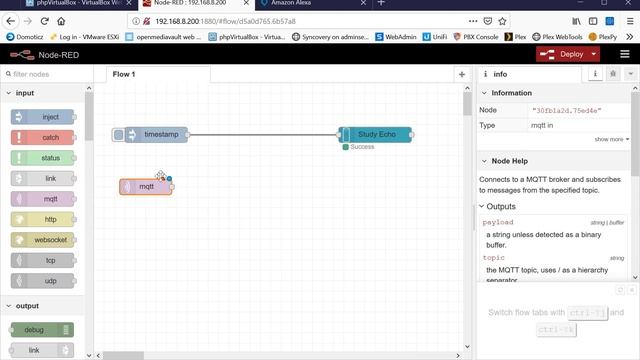Click the node ID value text
640x360 pixels.
coord(567,110)
